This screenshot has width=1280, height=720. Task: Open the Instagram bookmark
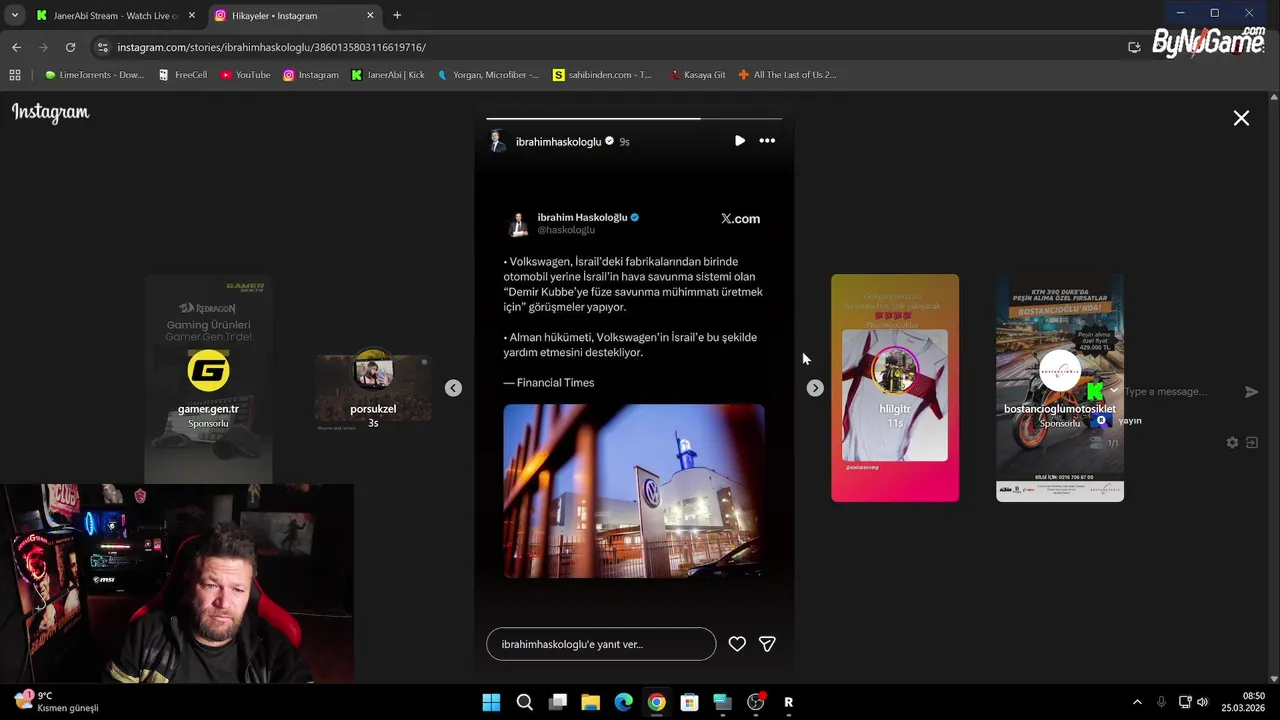point(310,75)
